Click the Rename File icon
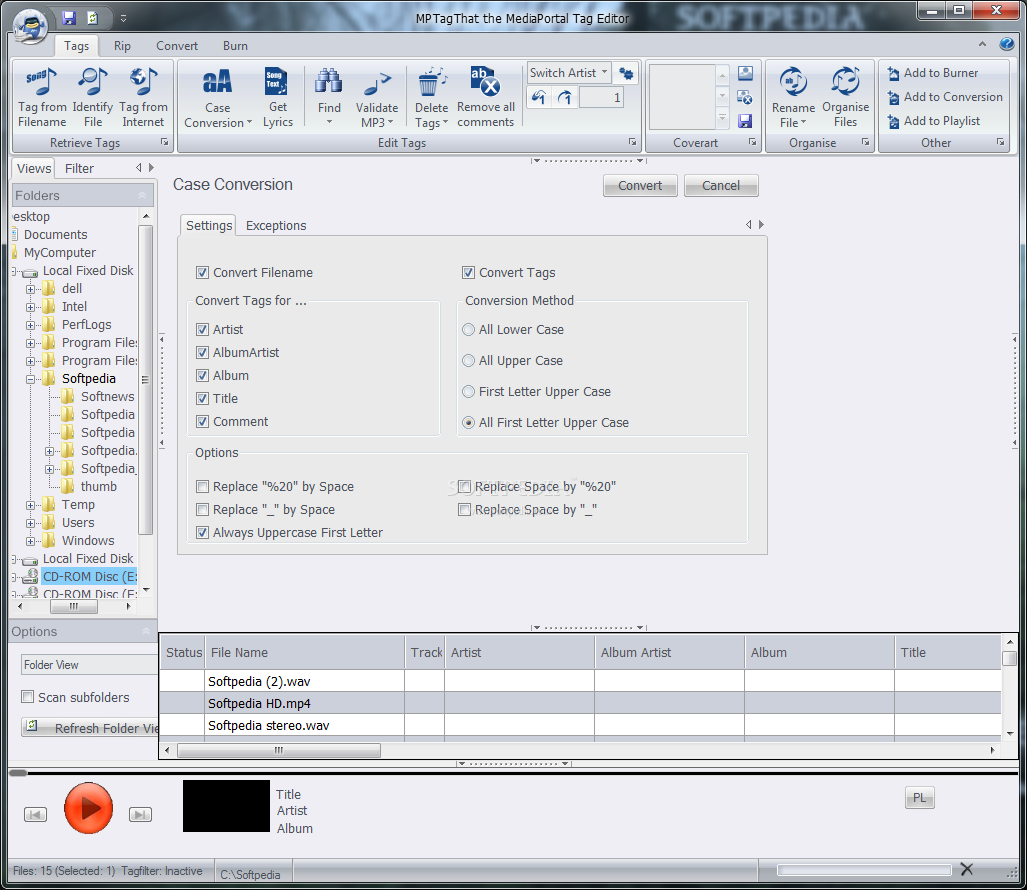1027x890 pixels. coord(793,81)
